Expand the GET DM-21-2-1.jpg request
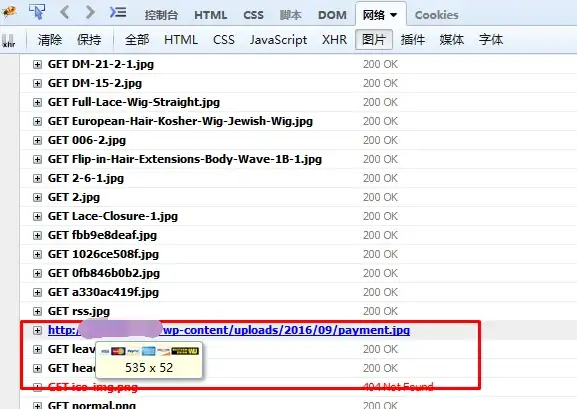This screenshot has height=409, width=577. tap(37, 64)
